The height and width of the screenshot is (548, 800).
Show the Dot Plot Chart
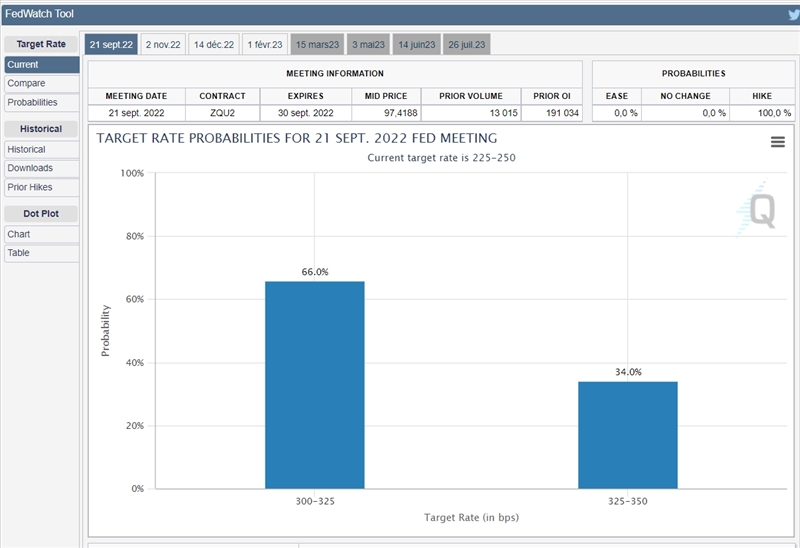tap(40, 234)
